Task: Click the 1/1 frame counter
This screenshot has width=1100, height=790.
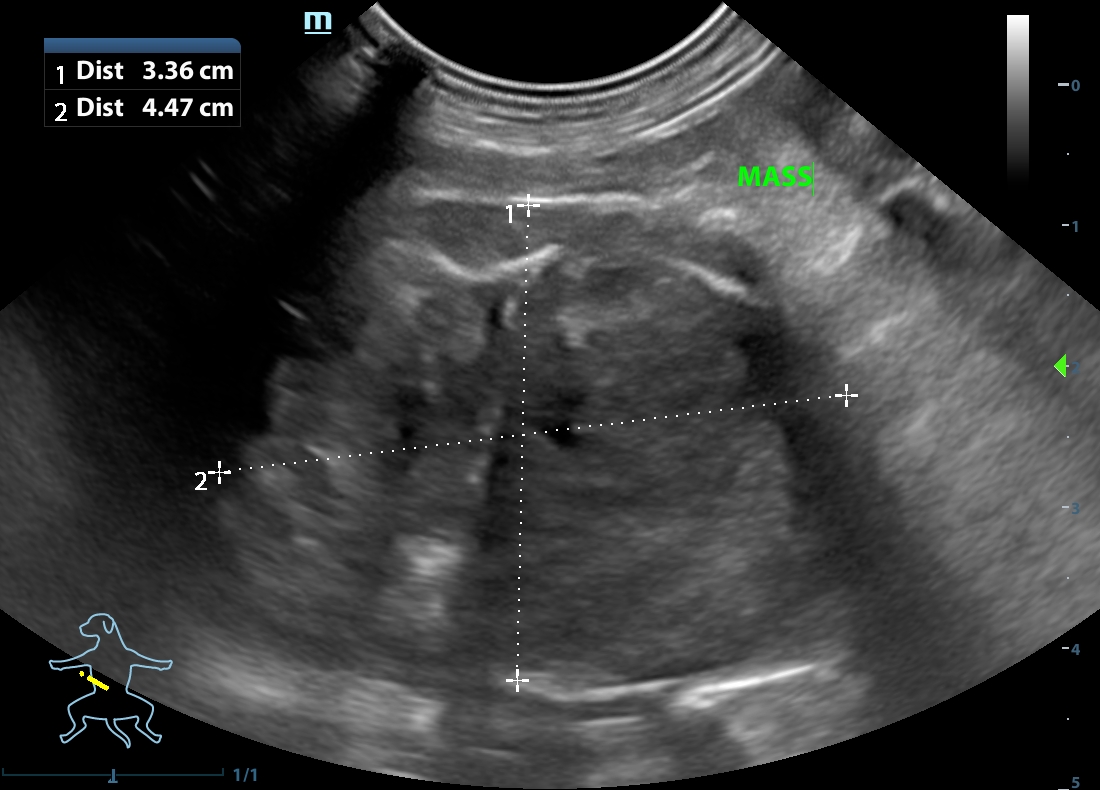Action: click(245, 775)
